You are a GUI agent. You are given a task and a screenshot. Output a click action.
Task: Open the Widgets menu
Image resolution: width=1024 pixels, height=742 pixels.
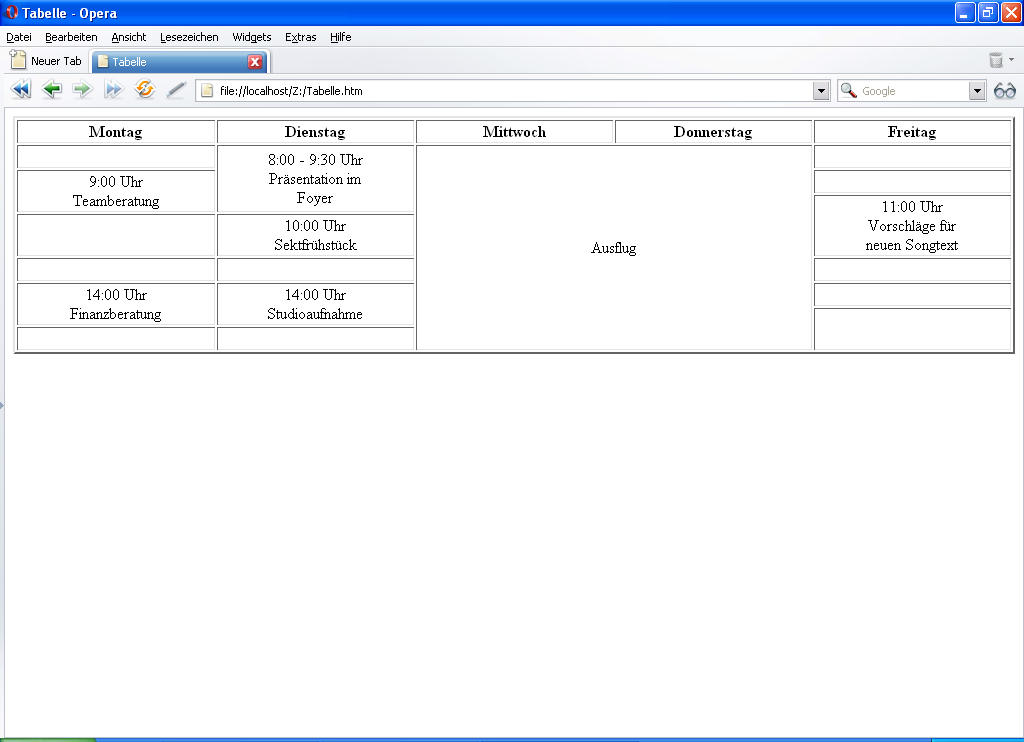[252, 37]
